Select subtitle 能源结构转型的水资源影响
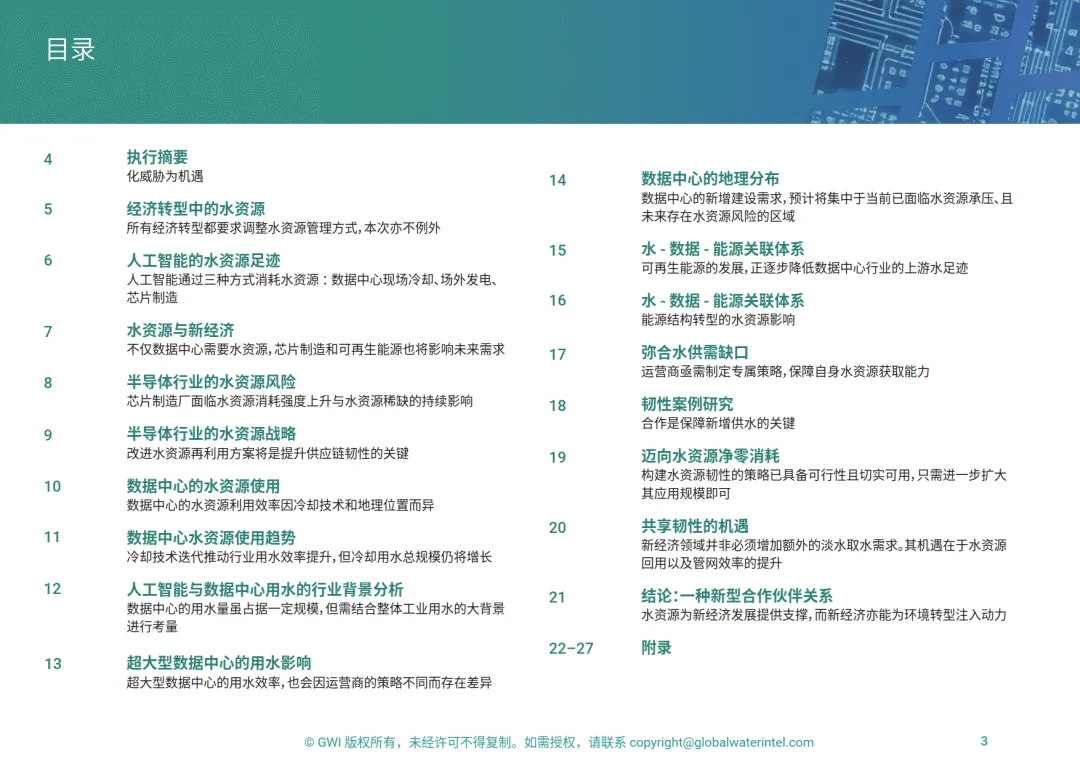 718,320
